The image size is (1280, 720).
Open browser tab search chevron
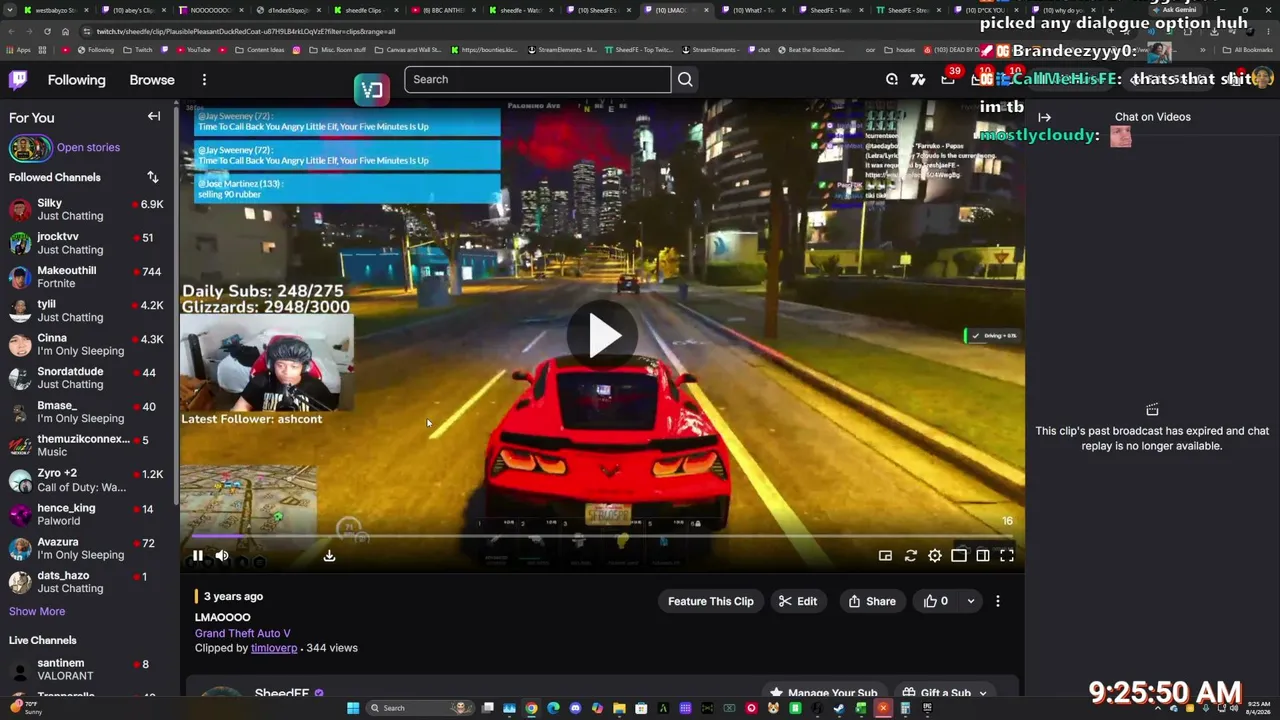click(x=9, y=10)
